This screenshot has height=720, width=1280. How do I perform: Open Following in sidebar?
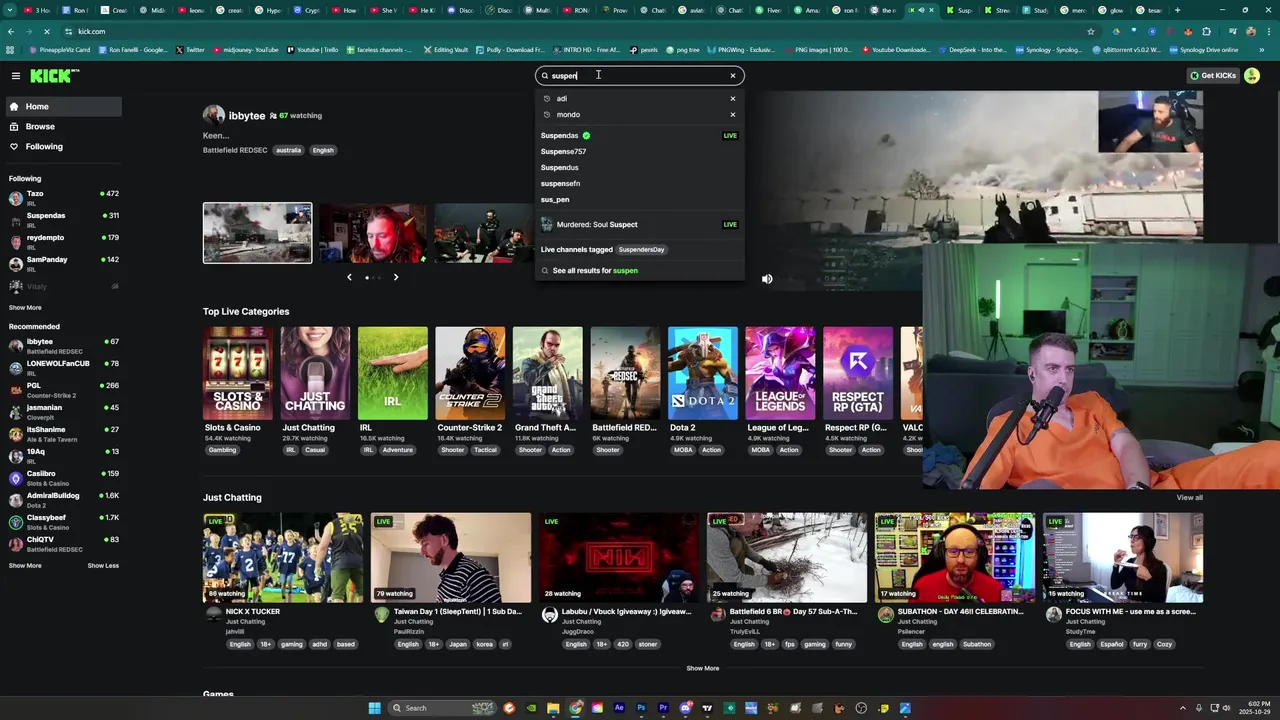tap(62, 146)
